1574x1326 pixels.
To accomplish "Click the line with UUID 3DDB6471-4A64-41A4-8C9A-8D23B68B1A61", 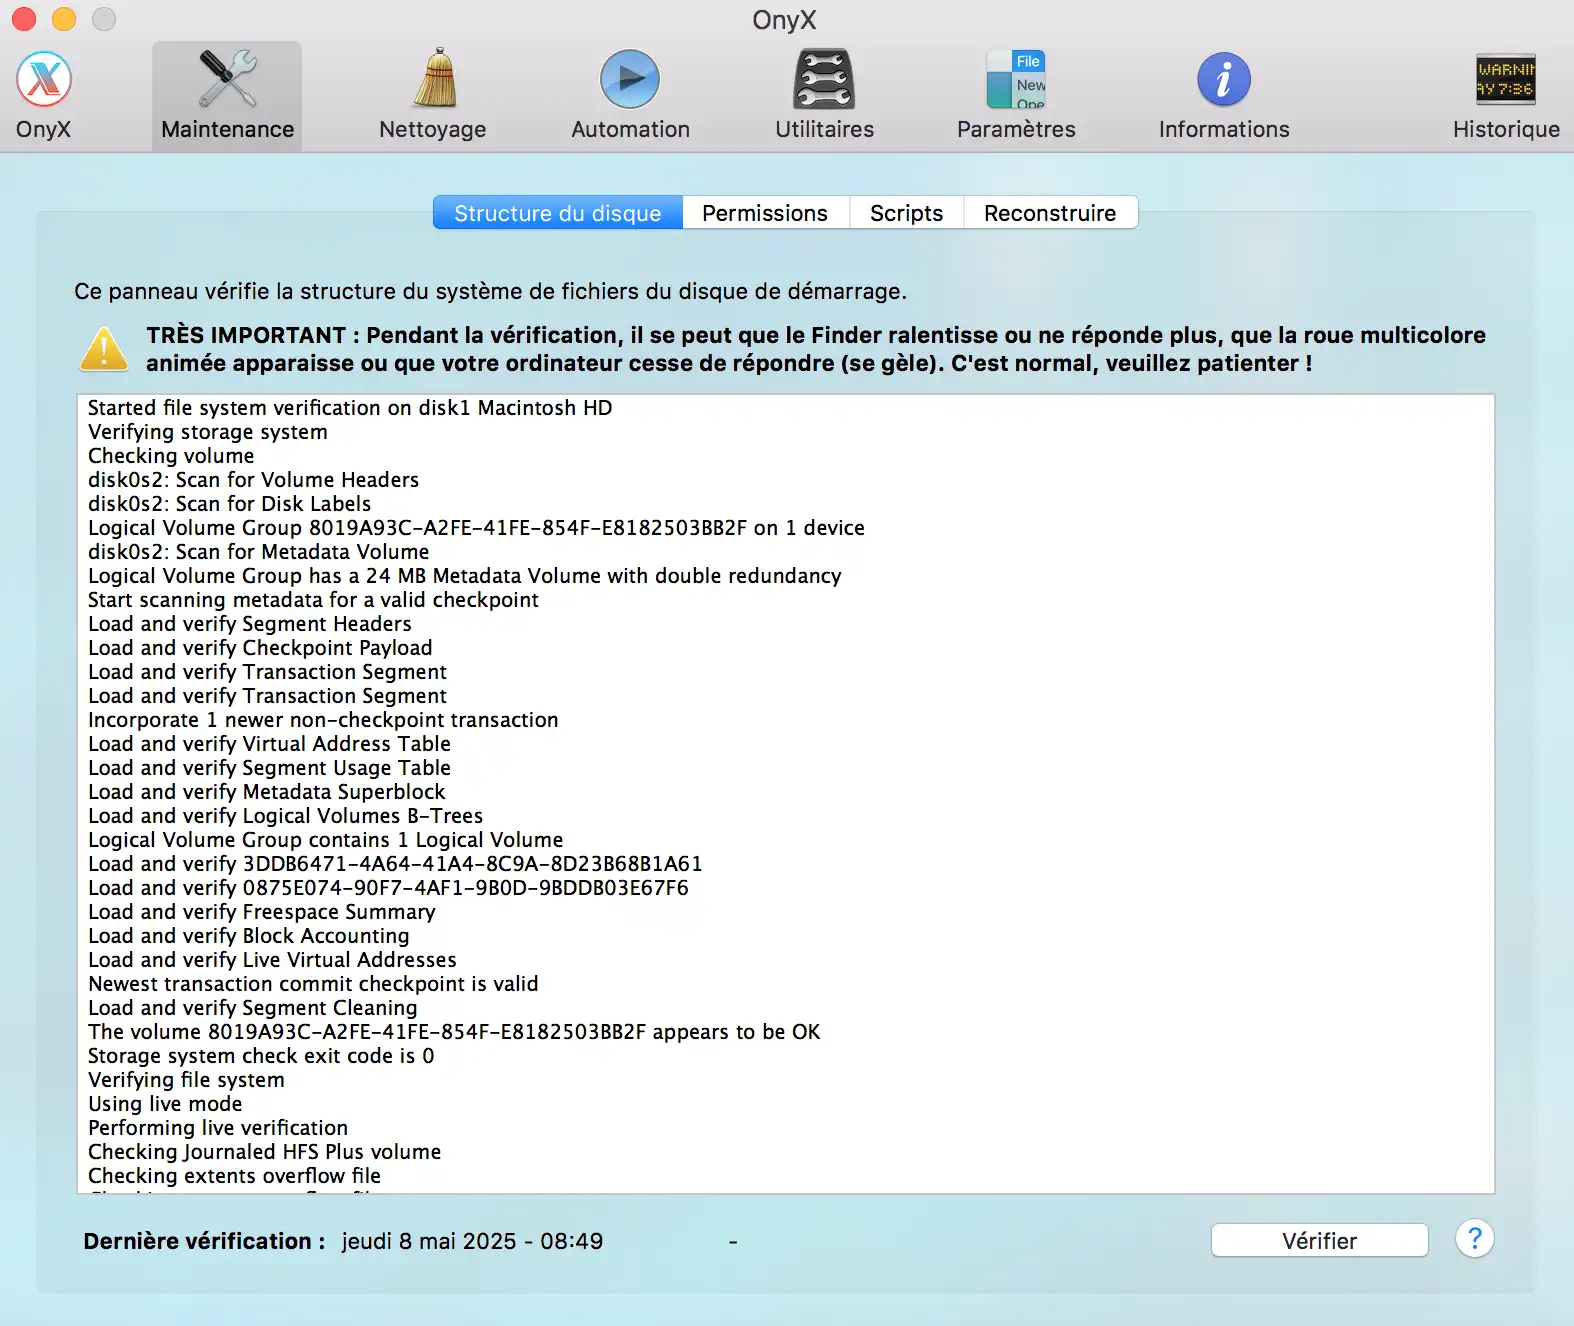I will pyautogui.click(x=395, y=864).
